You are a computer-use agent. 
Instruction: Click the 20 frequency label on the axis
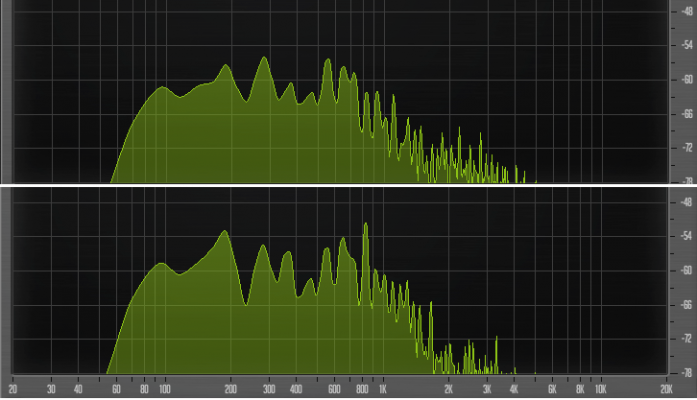[x=13, y=389]
